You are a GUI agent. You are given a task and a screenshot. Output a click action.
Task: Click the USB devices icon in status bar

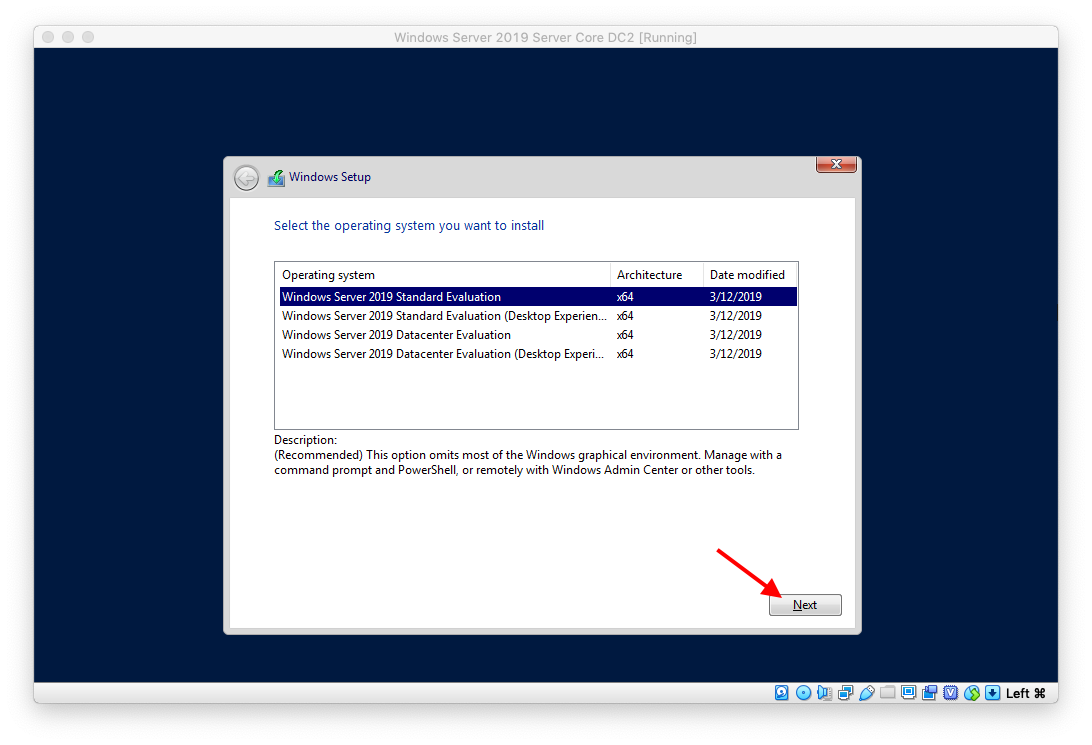tap(866, 693)
